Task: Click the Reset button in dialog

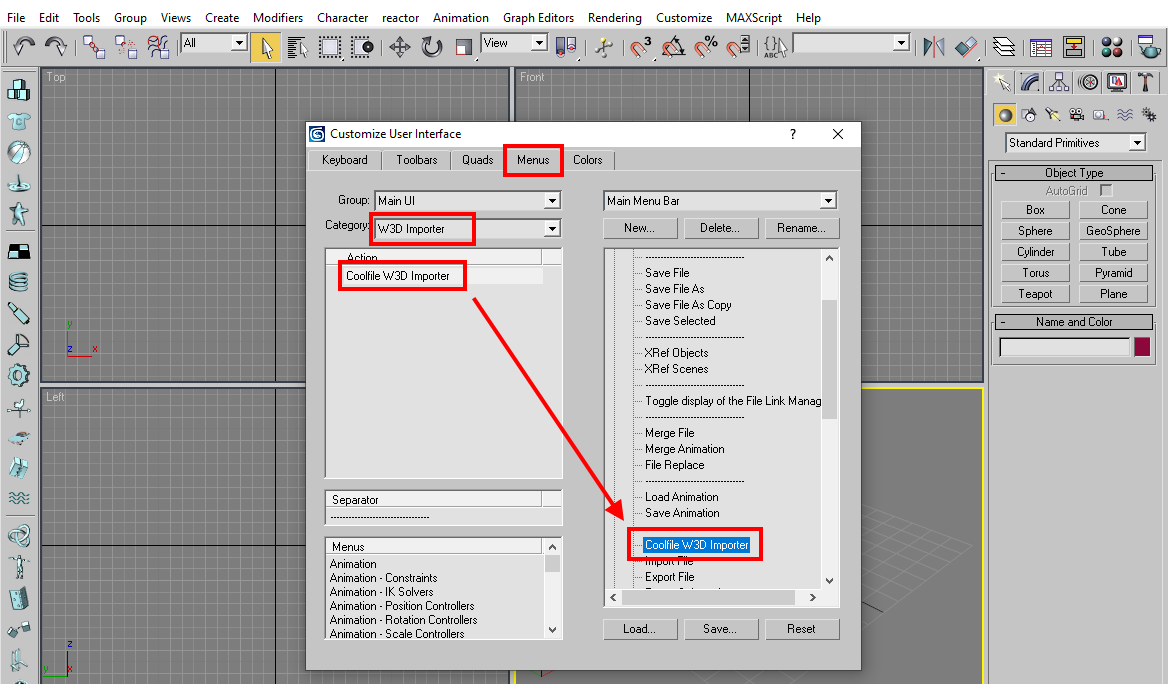Action: coord(802,629)
